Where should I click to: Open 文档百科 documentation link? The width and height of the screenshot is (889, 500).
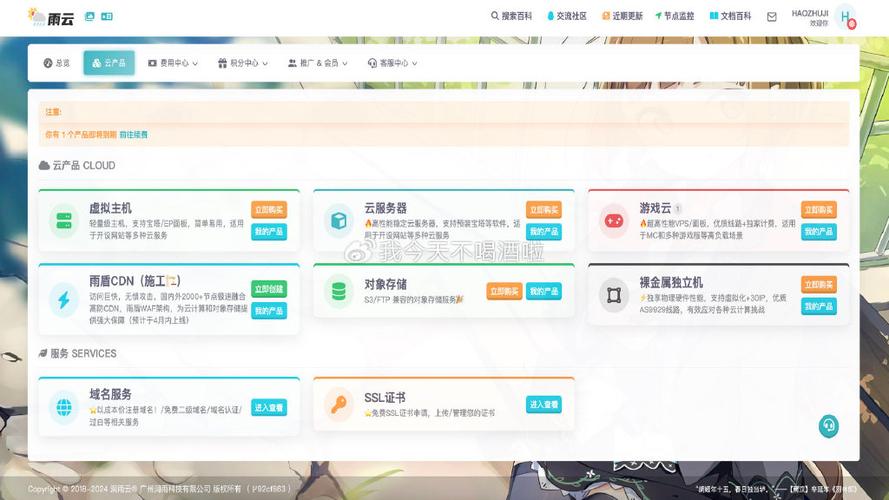coord(730,16)
